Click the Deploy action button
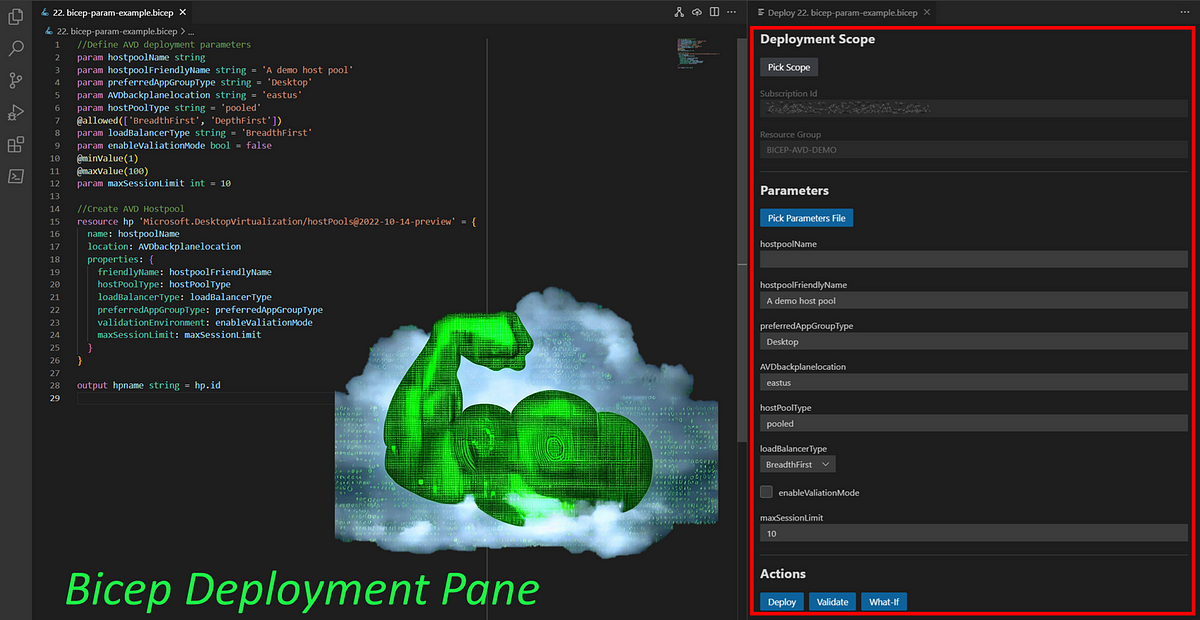The width and height of the screenshot is (1200, 620). (782, 602)
